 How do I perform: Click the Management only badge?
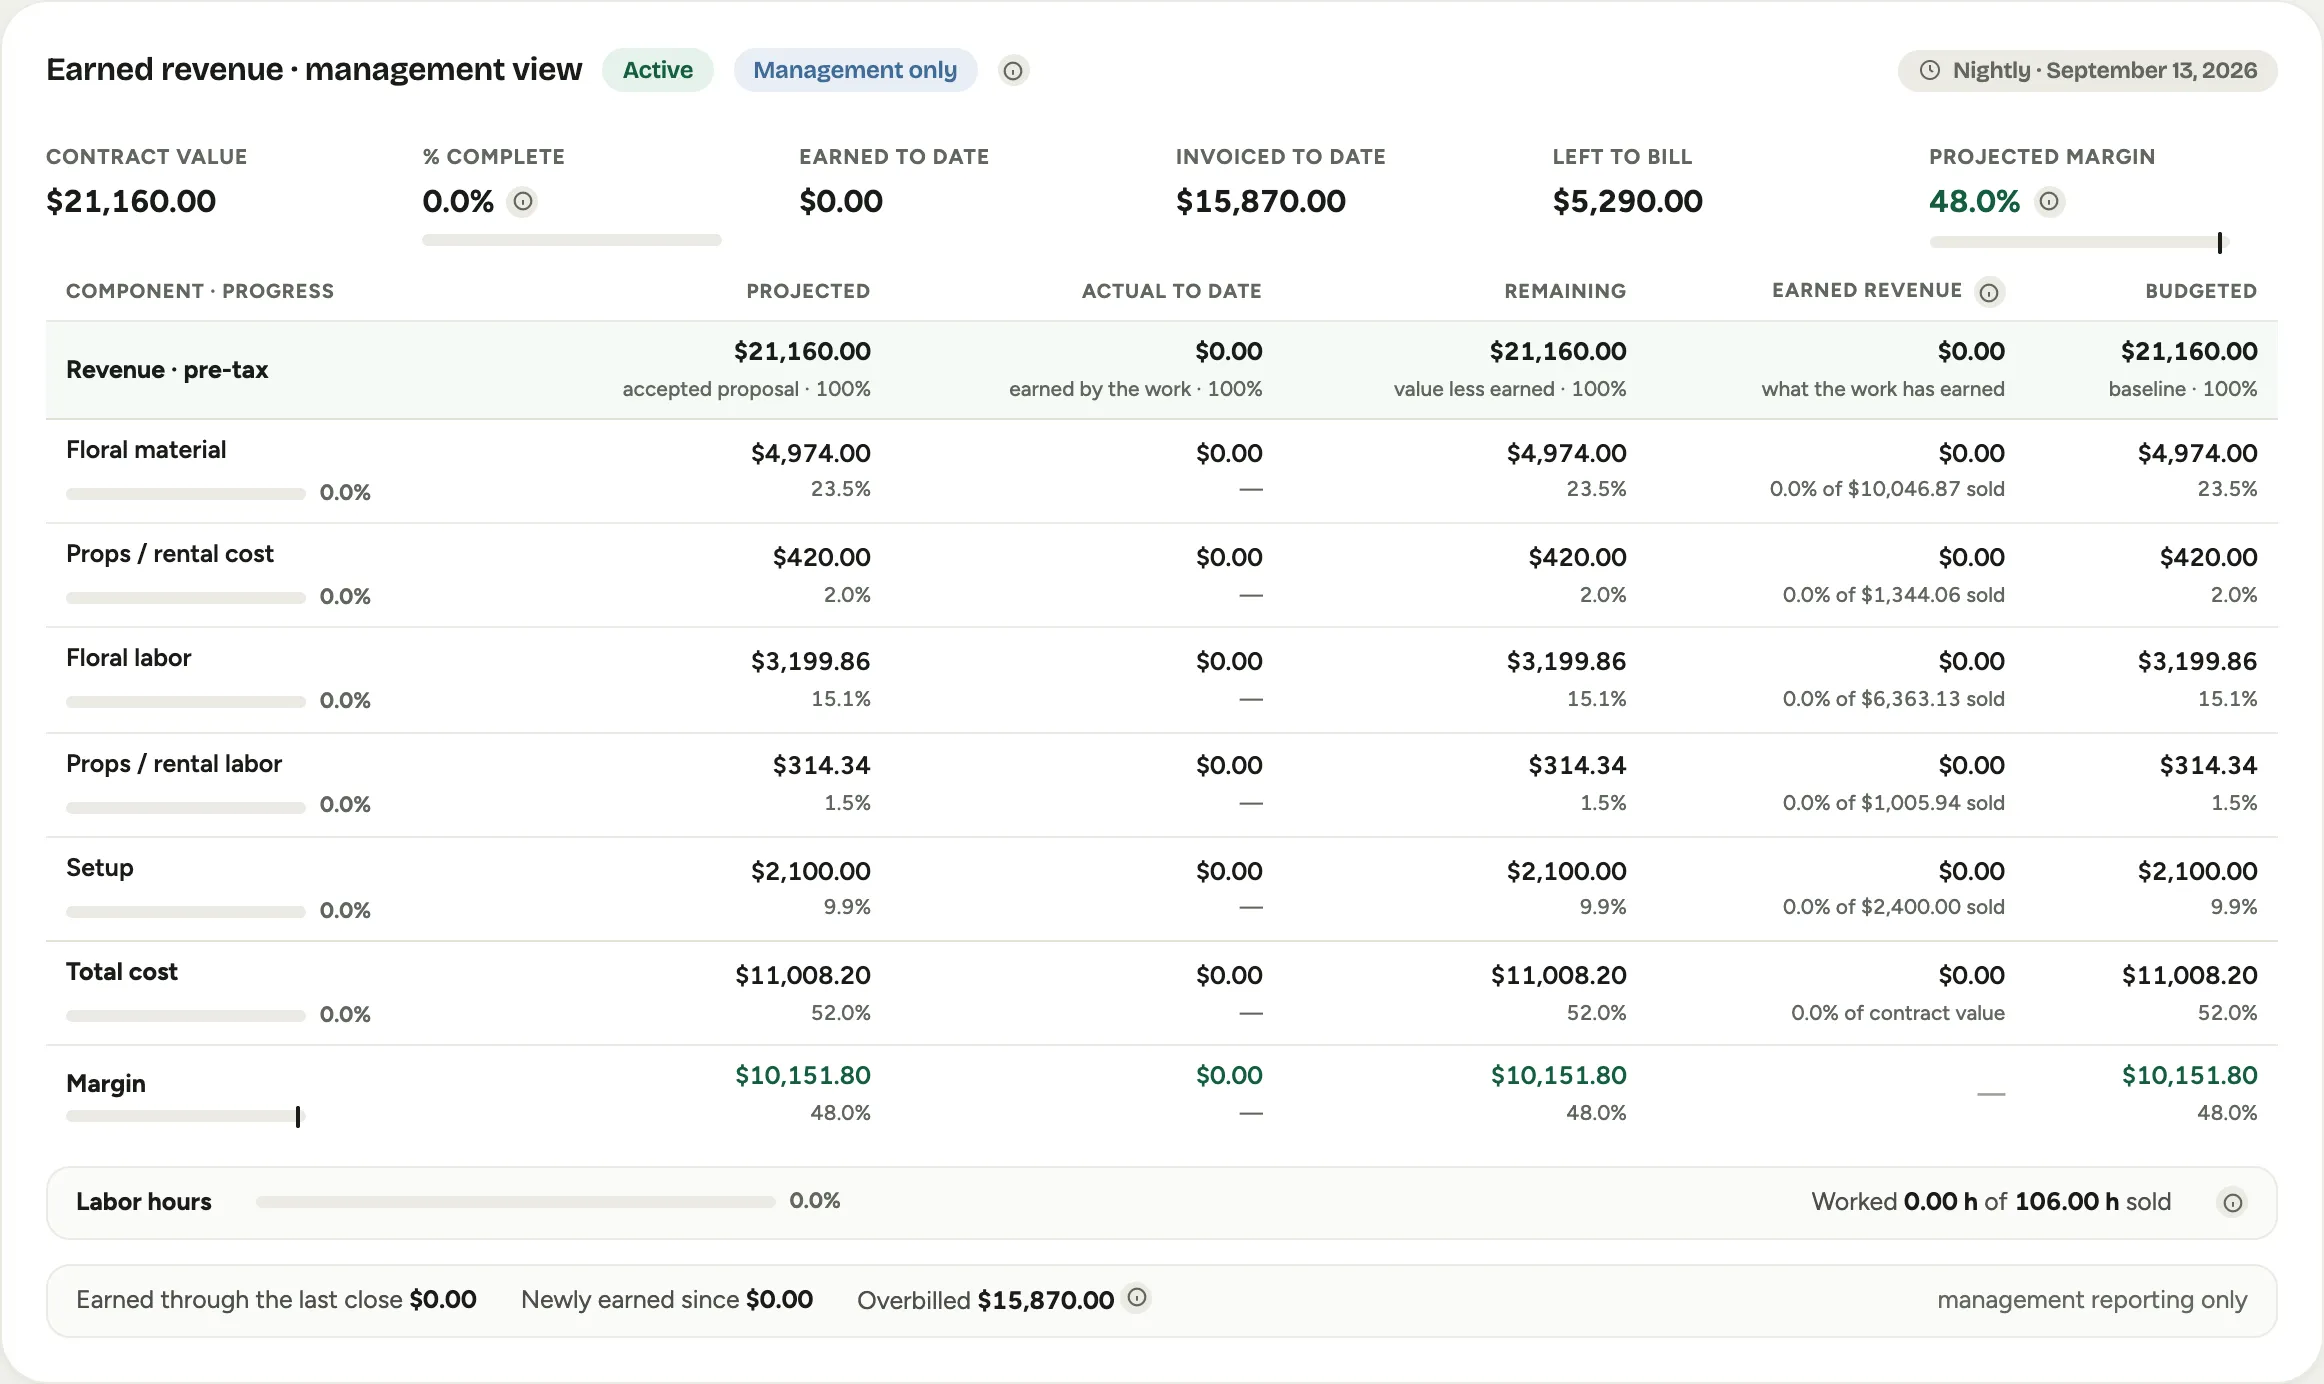(855, 70)
